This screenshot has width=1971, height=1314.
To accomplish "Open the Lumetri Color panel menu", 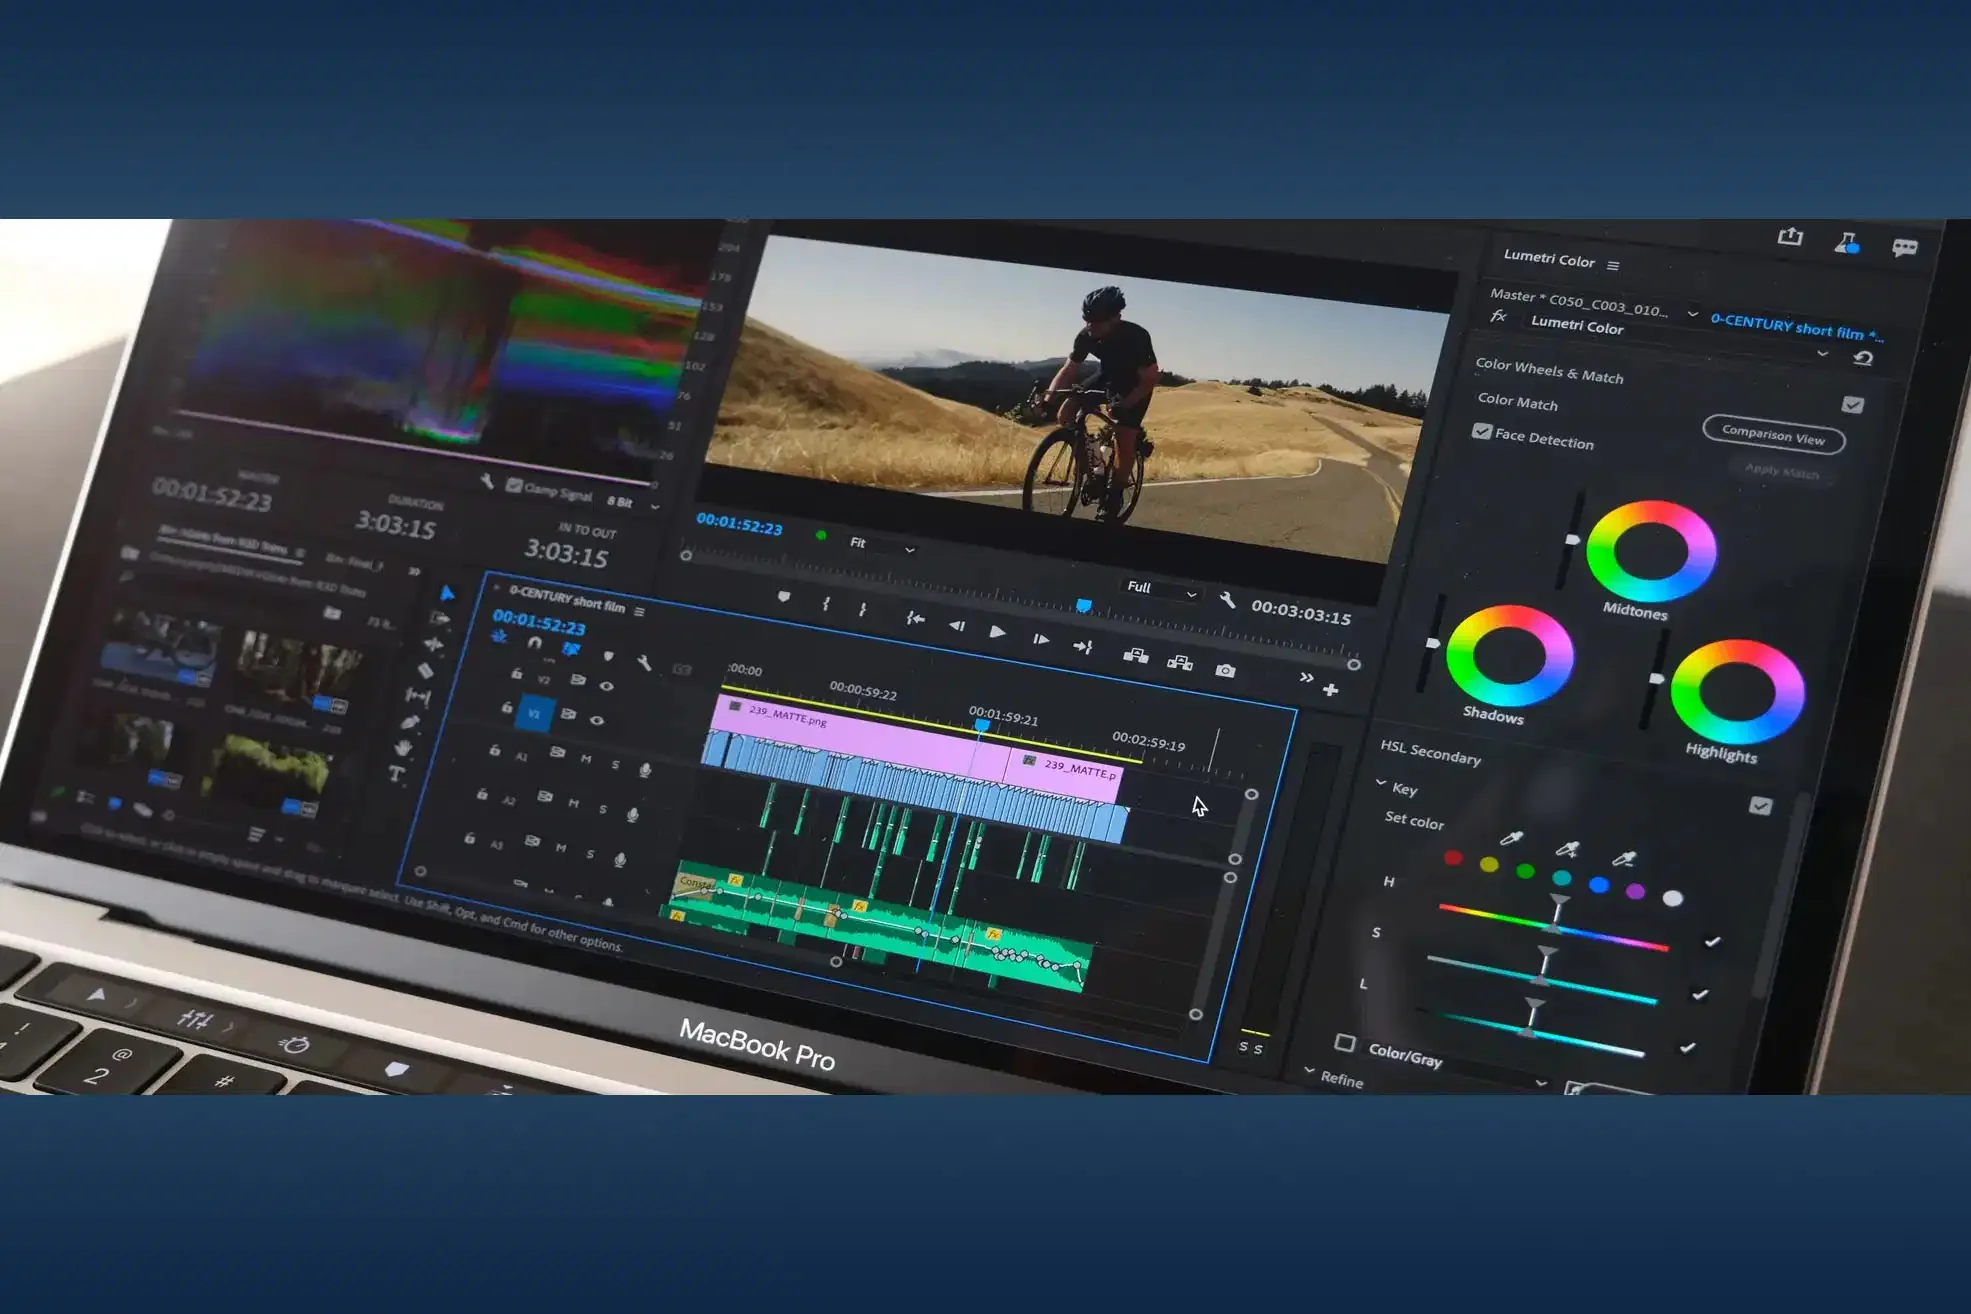I will (1612, 265).
